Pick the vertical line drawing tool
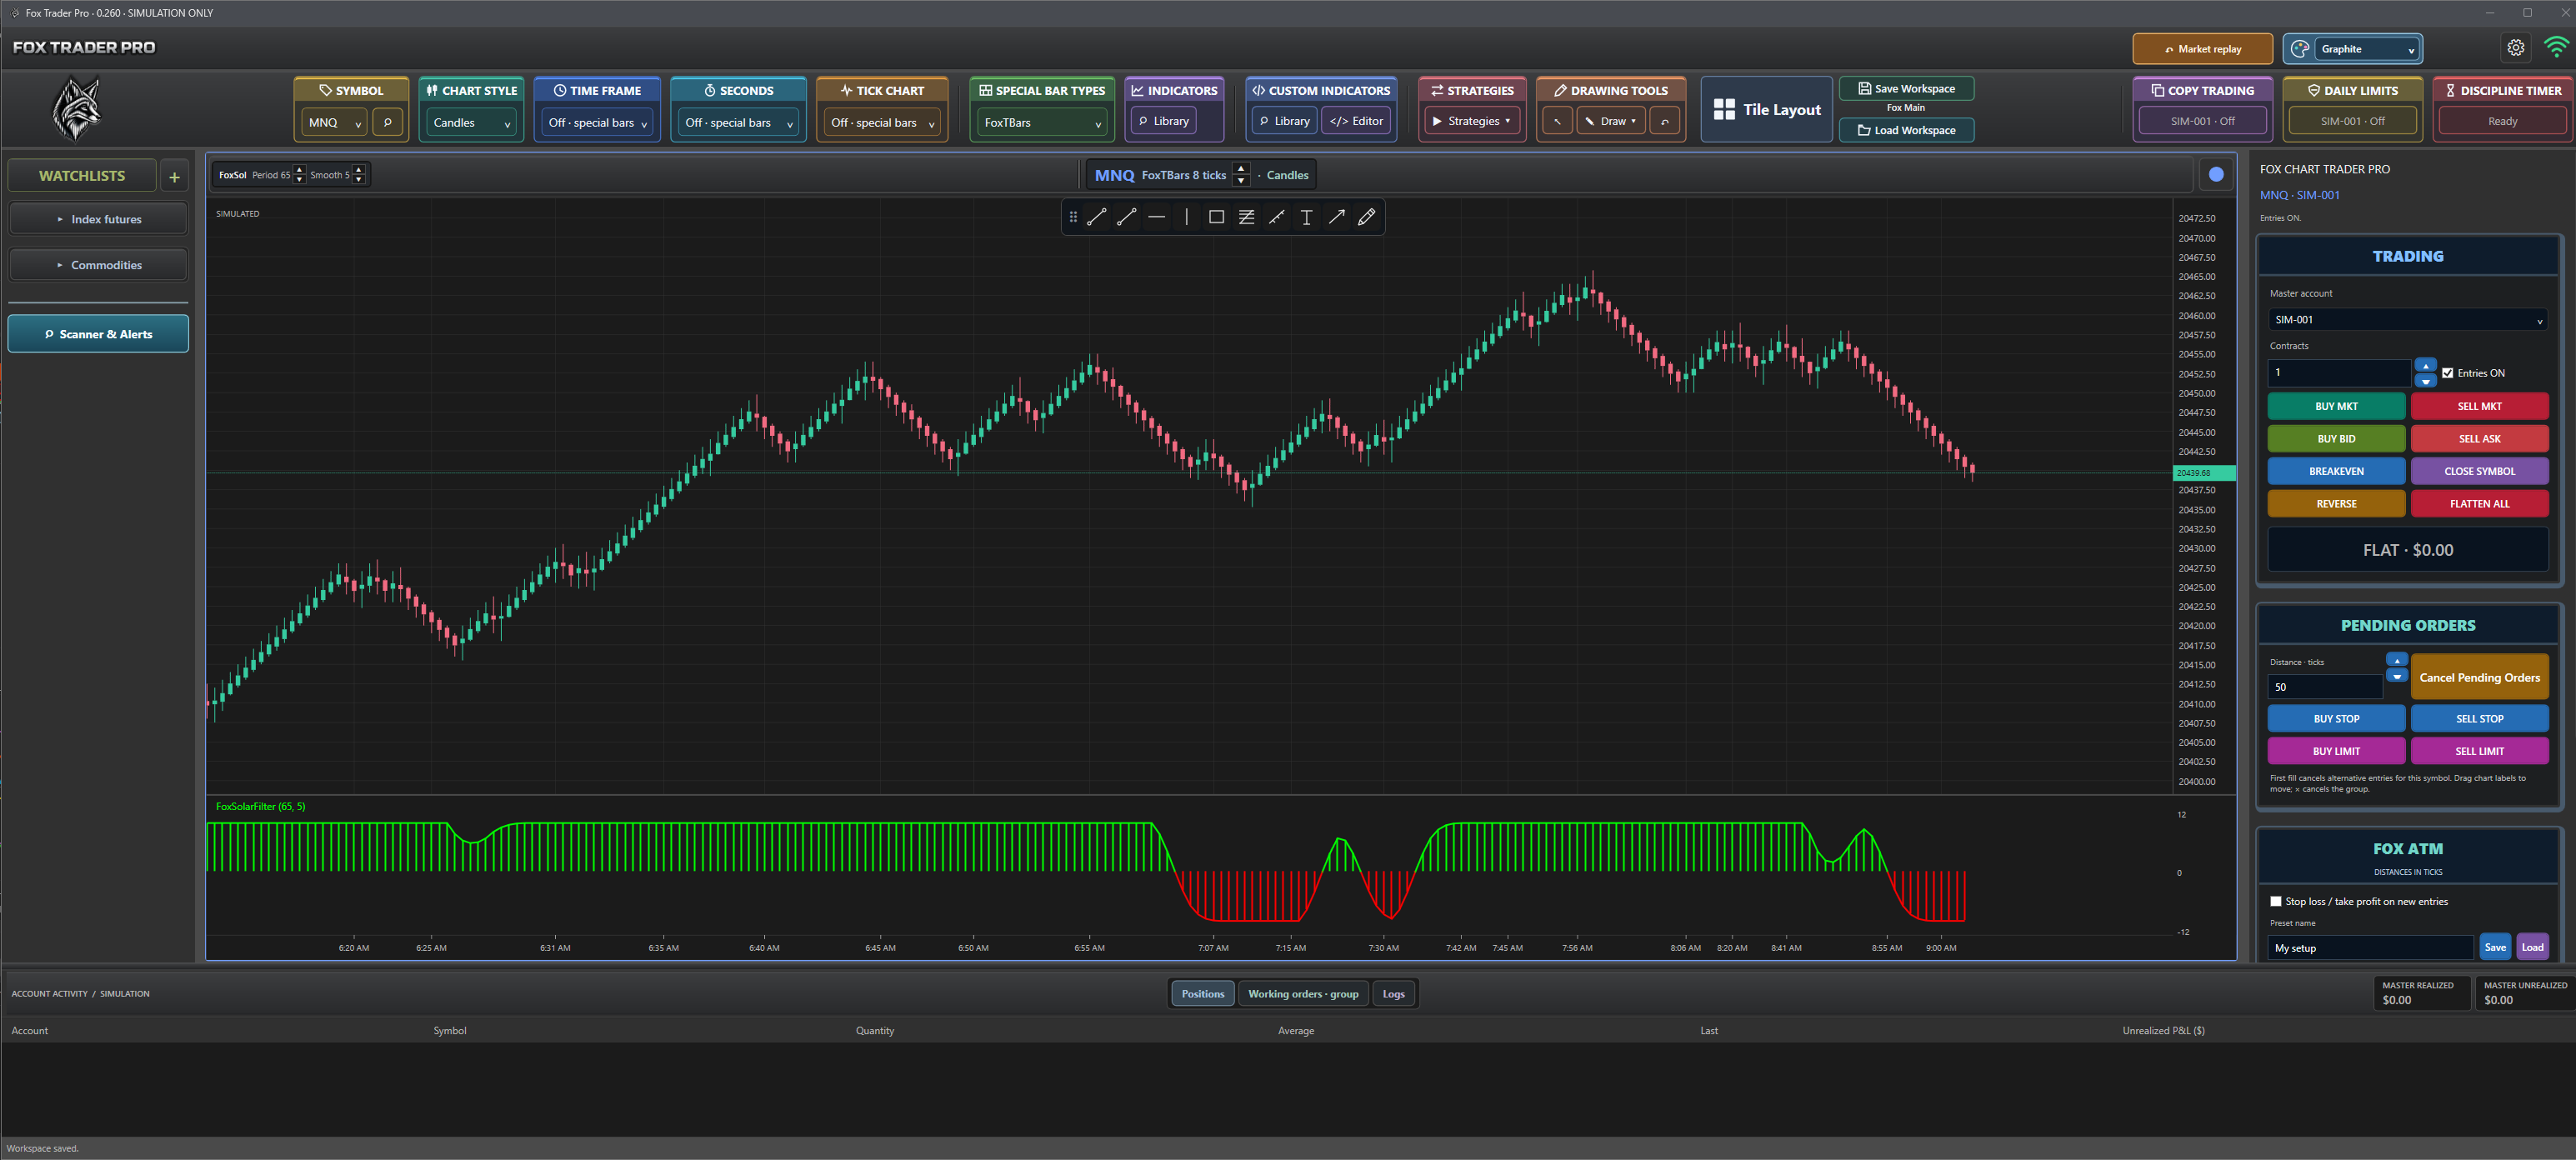The image size is (2576, 1160). (1187, 217)
